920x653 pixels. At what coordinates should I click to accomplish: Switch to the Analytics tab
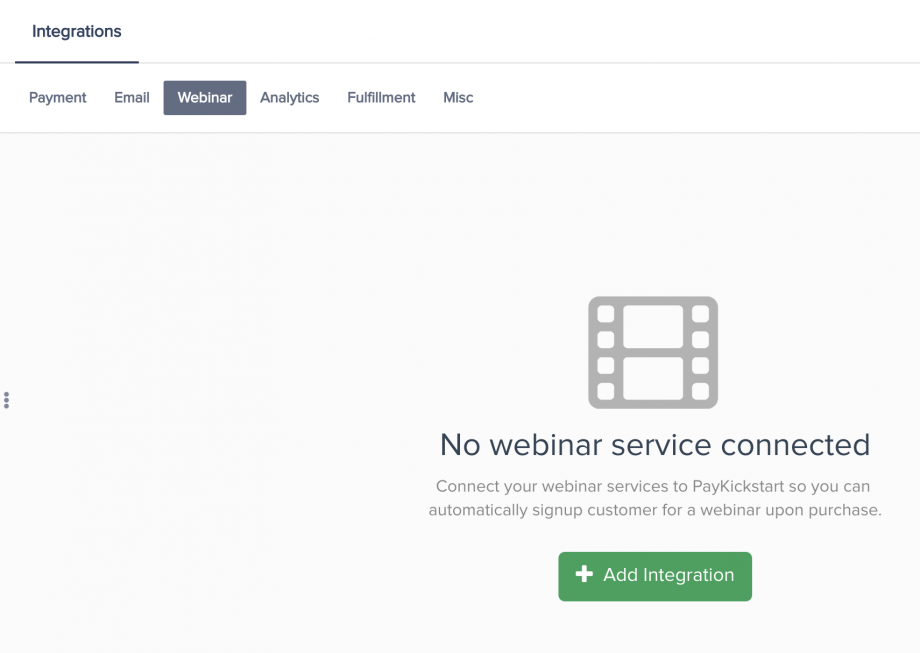(290, 97)
